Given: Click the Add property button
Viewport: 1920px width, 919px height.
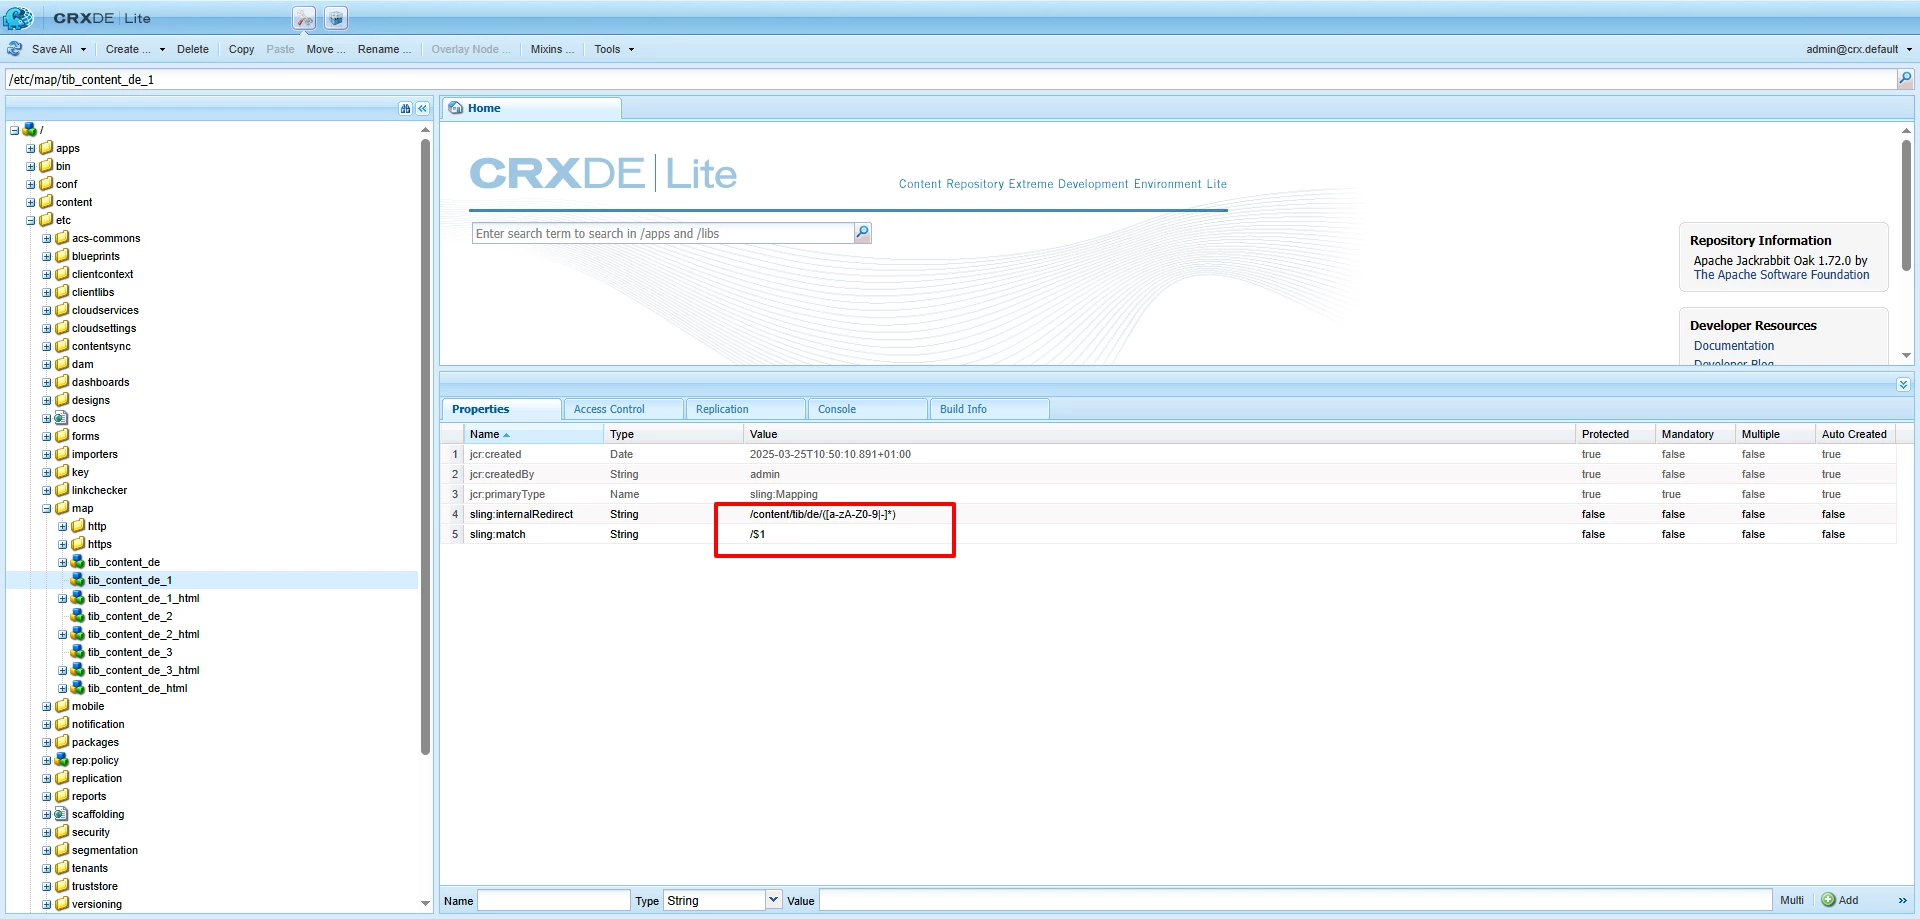Looking at the screenshot, I should pyautogui.click(x=1840, y=900).
